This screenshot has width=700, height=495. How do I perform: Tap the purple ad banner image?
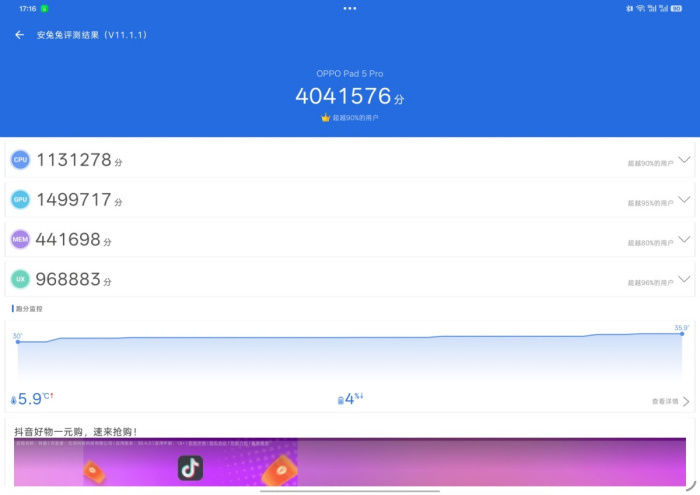point(350,462)
